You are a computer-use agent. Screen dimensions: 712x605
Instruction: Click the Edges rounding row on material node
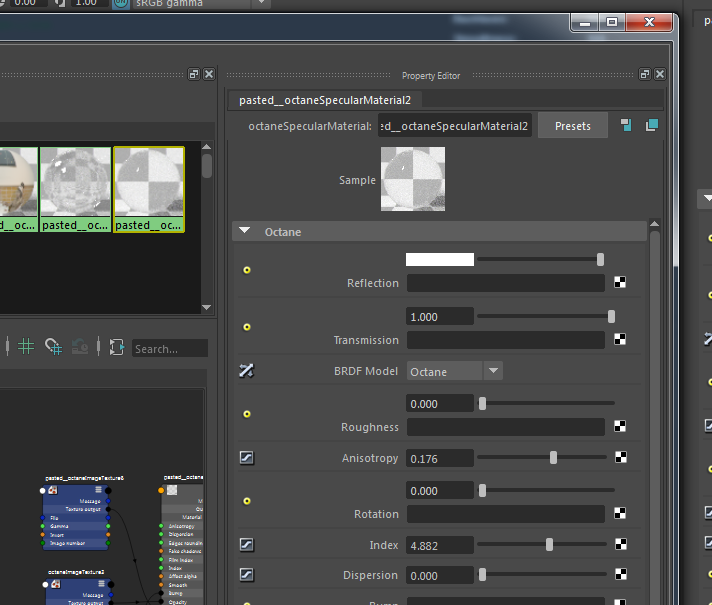[x=183, y=543]
